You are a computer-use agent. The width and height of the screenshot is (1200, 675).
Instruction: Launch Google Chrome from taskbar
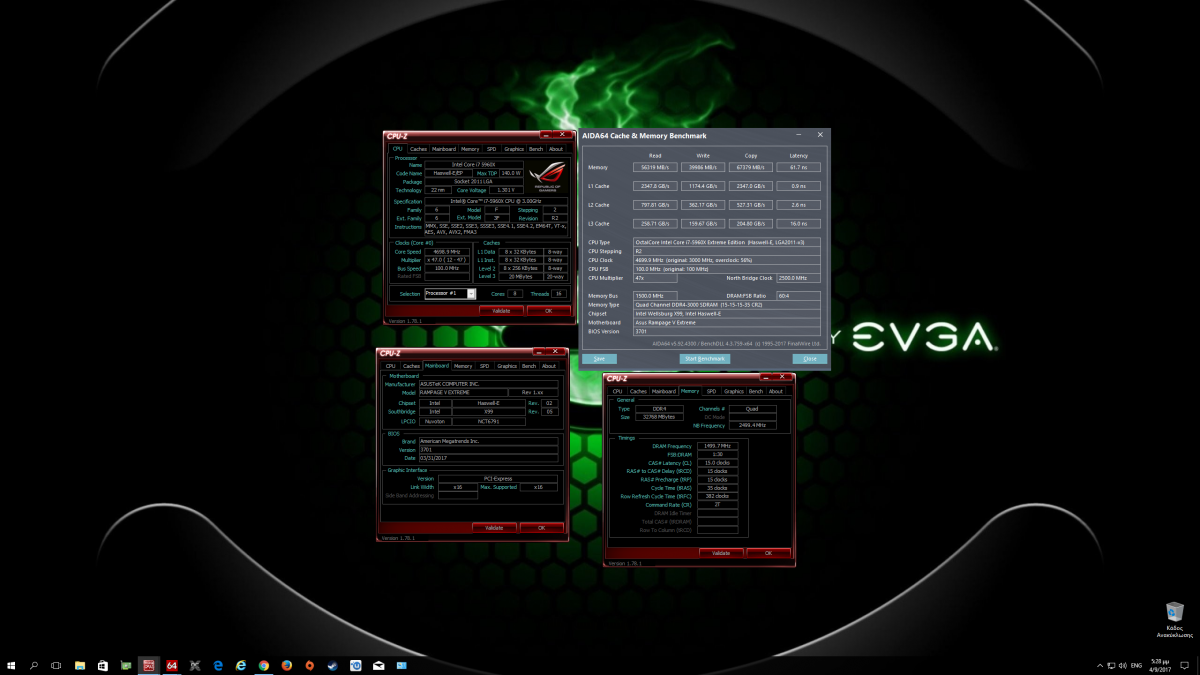(264, 665)
